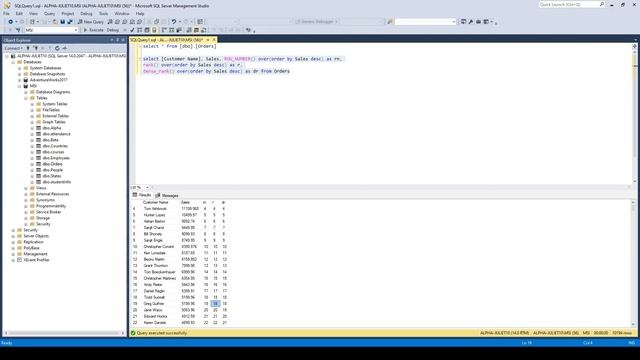Select dbo.People table in the tree
The height and width of the screenshot is (360, 640).
(53, 170)
